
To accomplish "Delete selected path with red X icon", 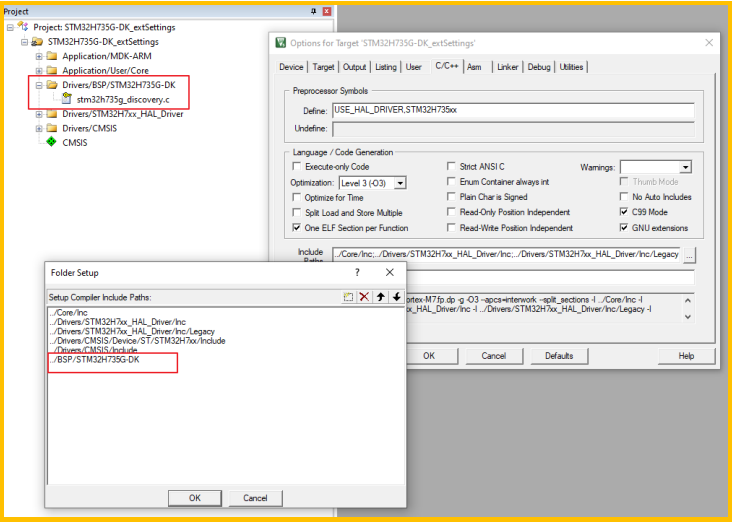I will (x=364, y=297).
